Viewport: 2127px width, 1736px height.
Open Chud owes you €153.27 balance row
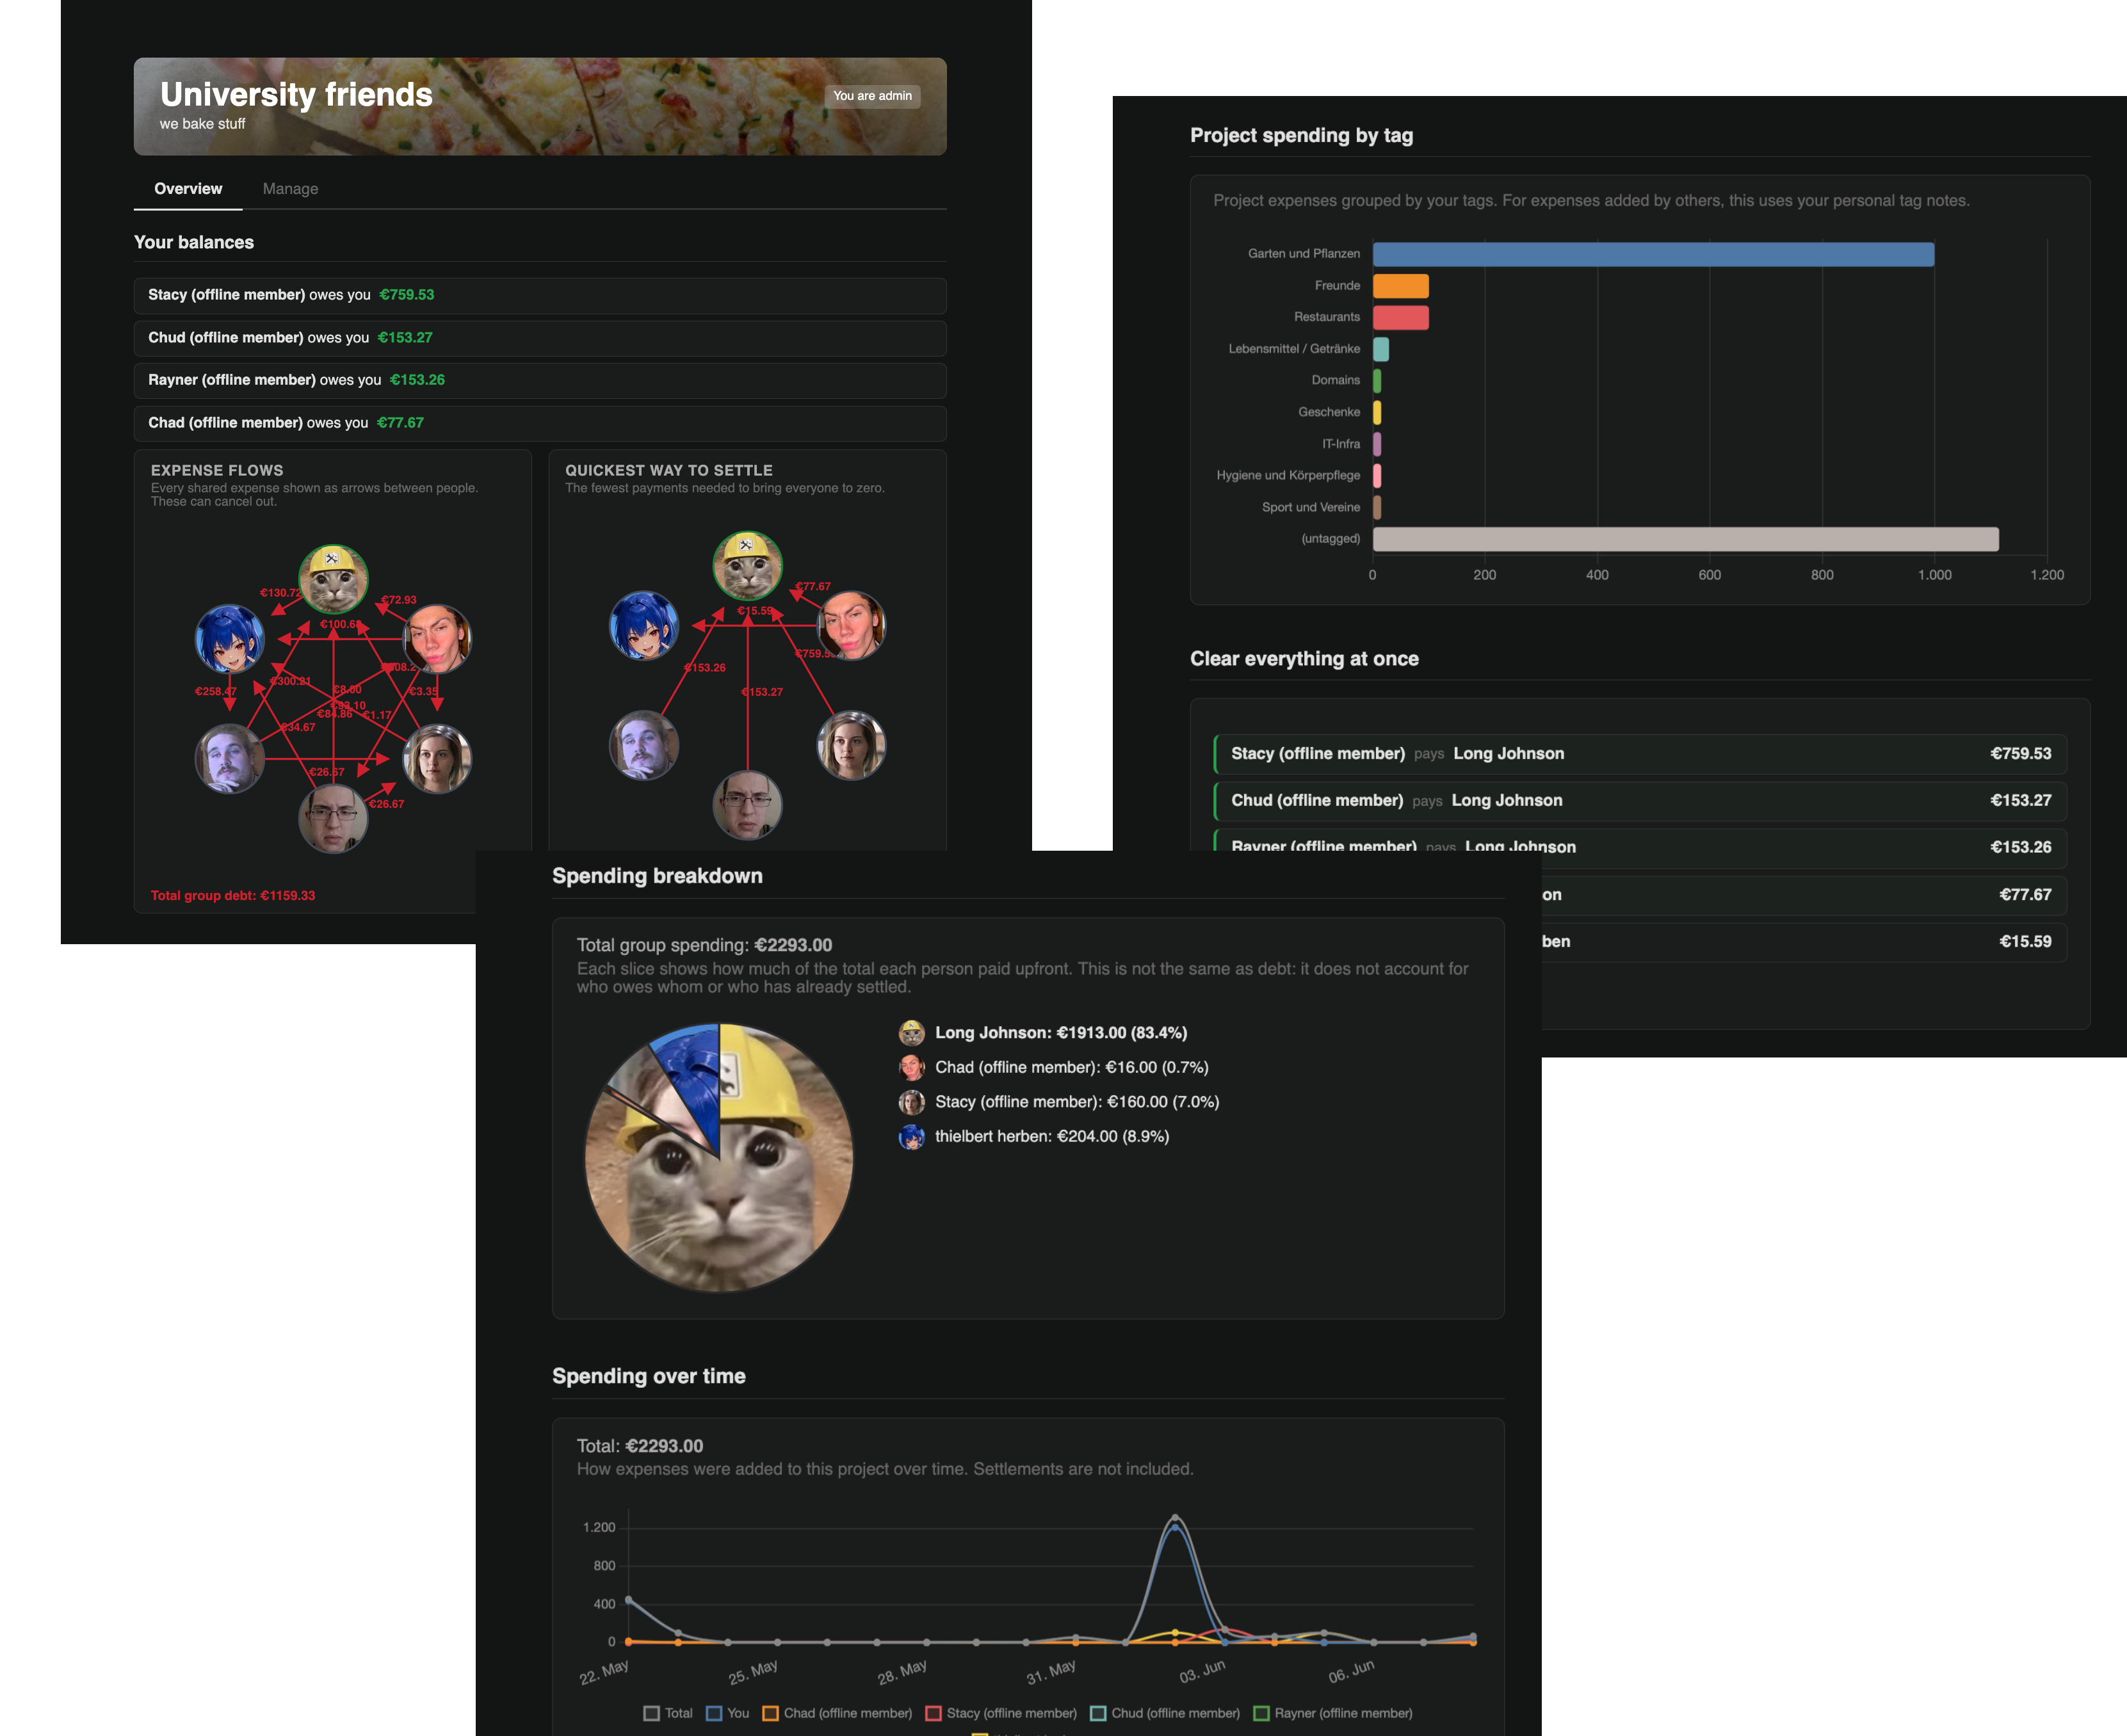[x=540, y=338]
